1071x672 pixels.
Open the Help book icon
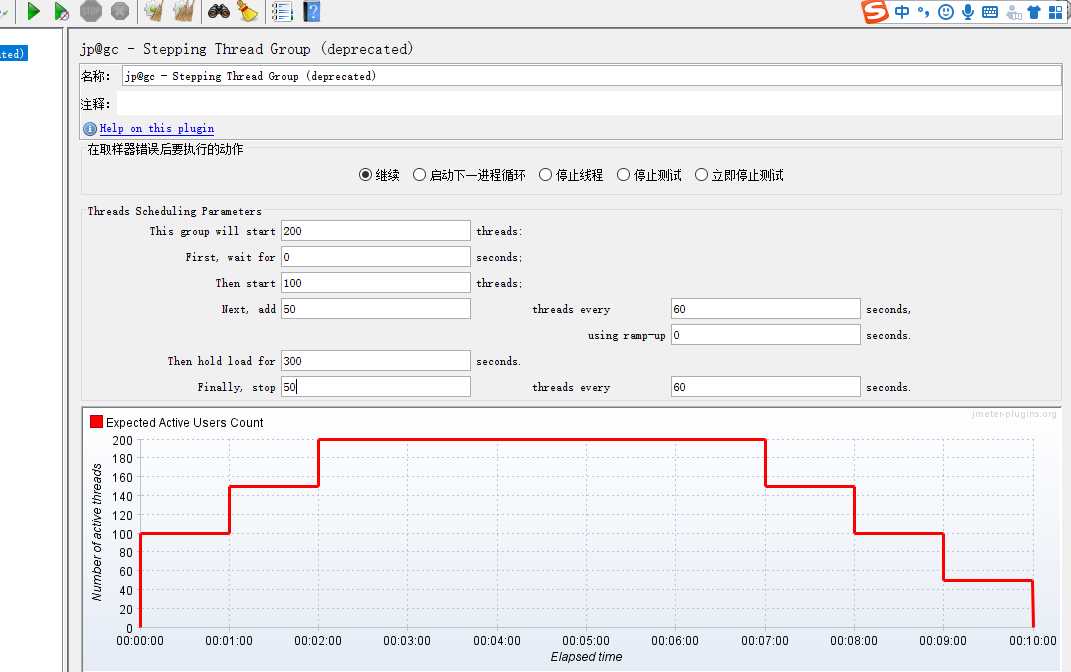coord(311,11)
